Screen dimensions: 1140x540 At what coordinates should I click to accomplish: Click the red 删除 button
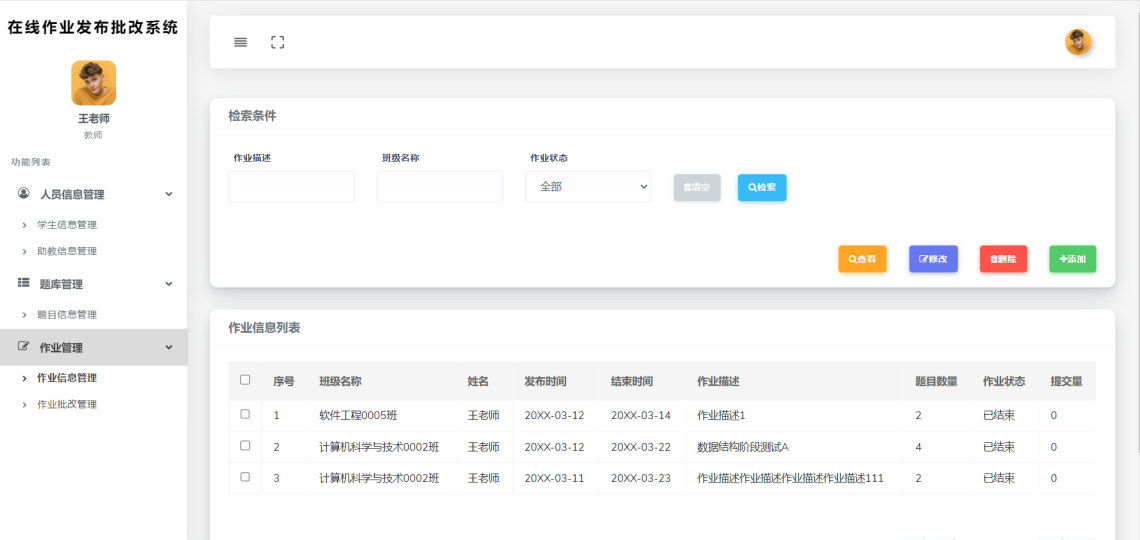click(1003, 259)
